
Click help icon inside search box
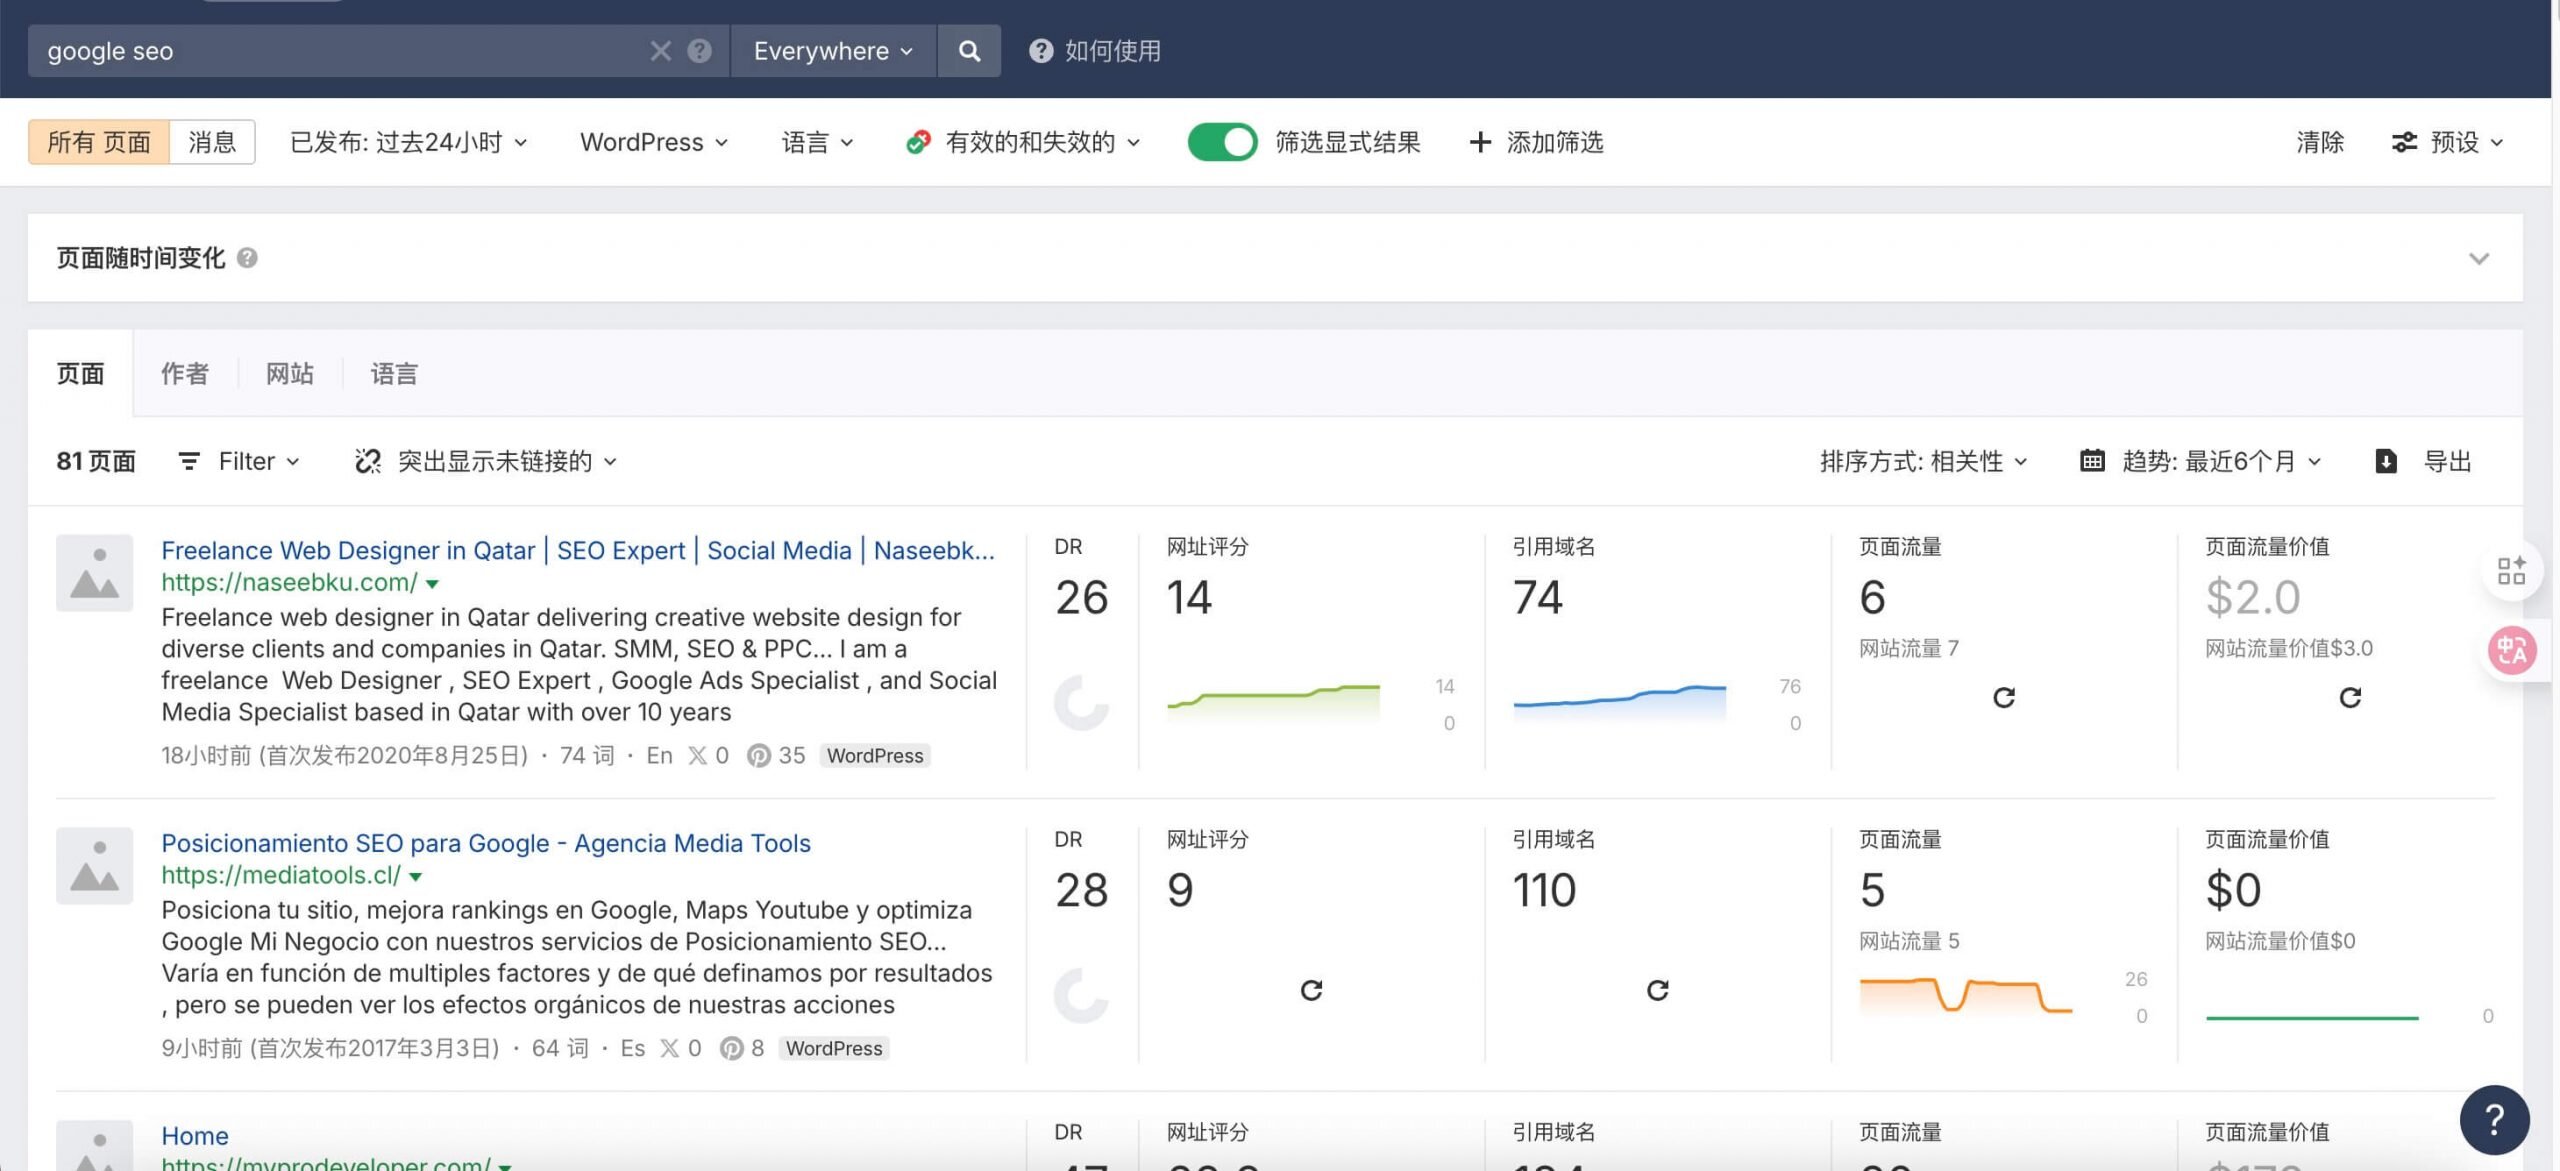[x=700, y=51]
